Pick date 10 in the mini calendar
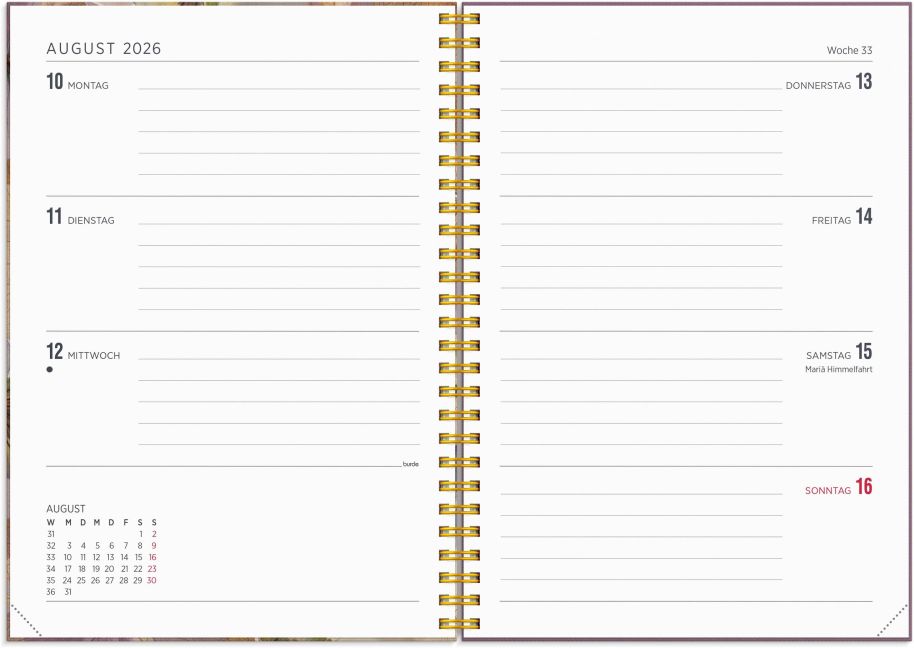The width and height of the screenshot is (914, 648). [68, 558]
